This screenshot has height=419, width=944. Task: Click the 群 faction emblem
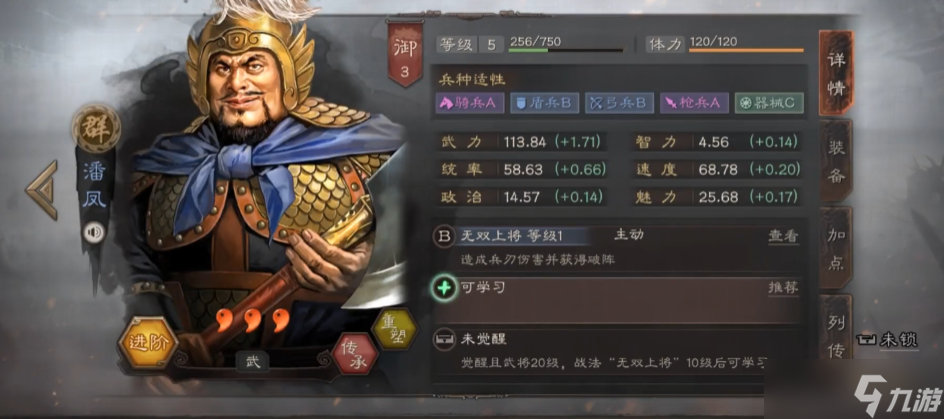point(96,128)
